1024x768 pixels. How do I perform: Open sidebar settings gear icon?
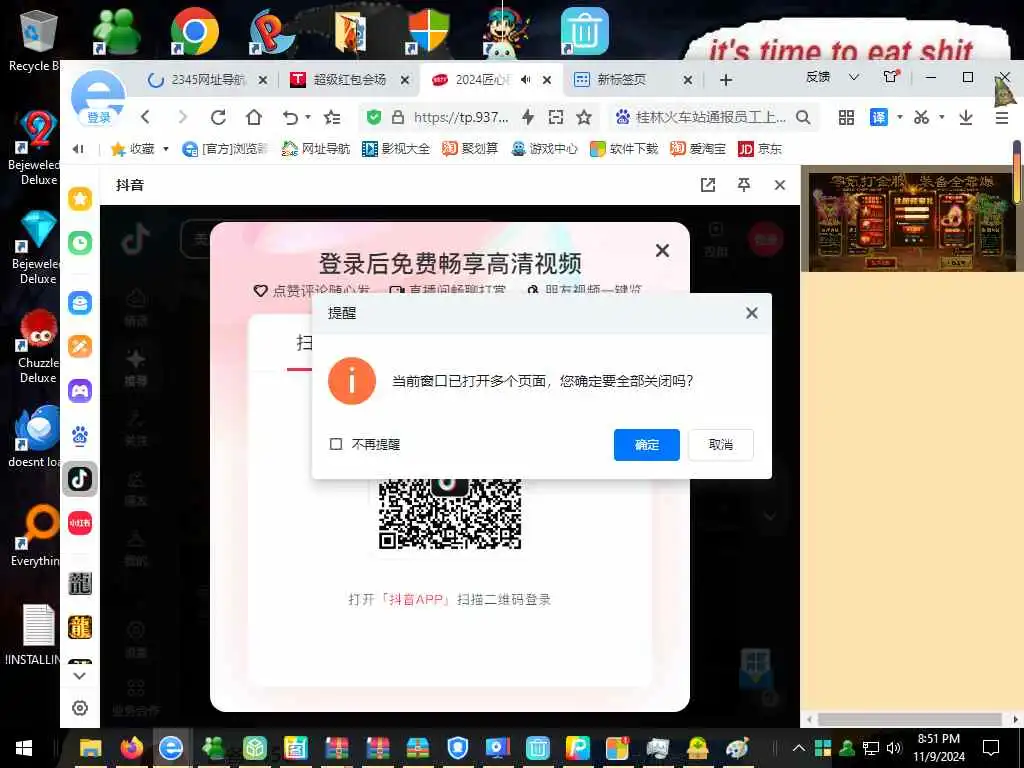tap(80, 708)
